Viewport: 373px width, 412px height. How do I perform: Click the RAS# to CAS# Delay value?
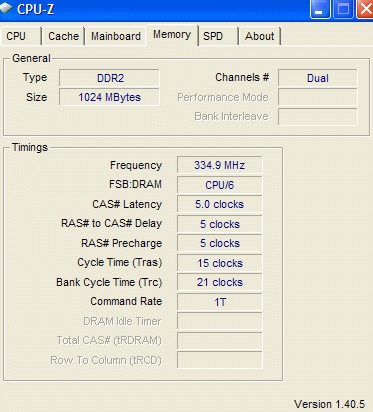pos(220,224)
